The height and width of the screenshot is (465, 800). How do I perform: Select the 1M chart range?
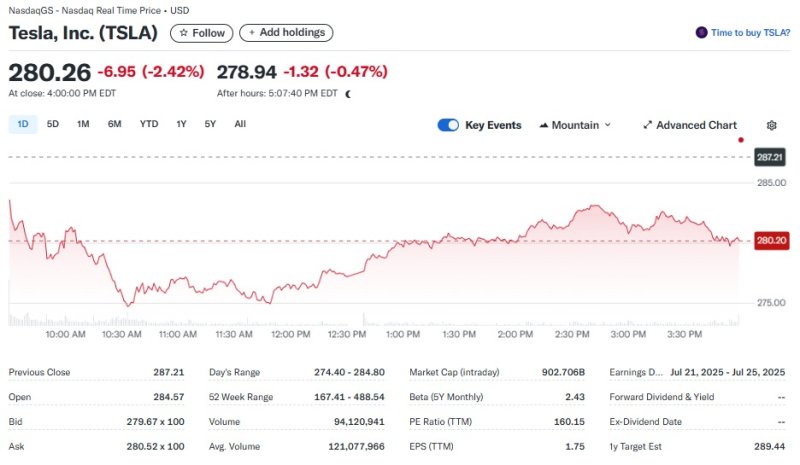83,124
